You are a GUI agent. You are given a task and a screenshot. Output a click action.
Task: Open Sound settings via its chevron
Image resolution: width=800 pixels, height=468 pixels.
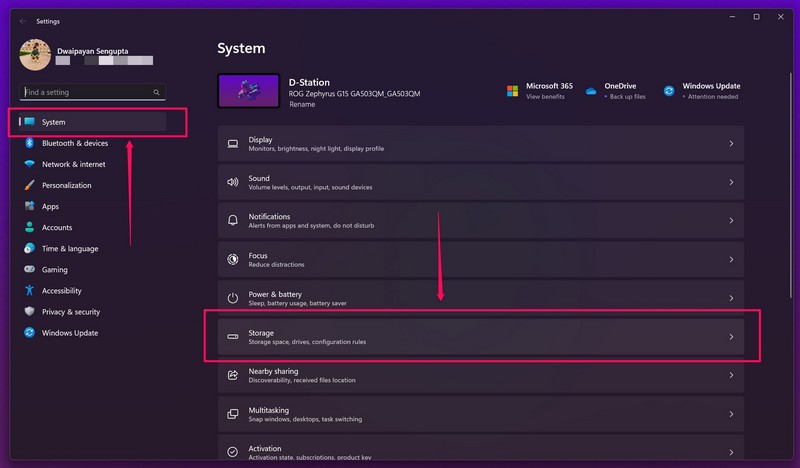pos(731,182)
